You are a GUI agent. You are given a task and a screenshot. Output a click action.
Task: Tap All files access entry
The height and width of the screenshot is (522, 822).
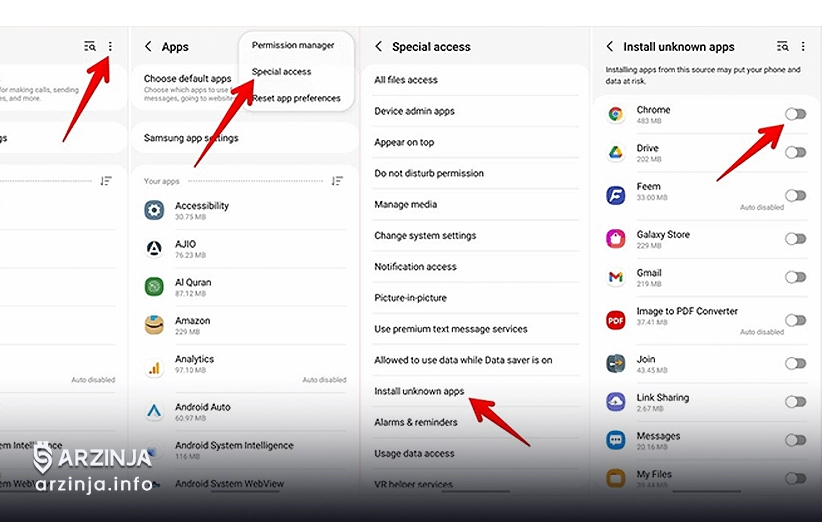[406, 80]
